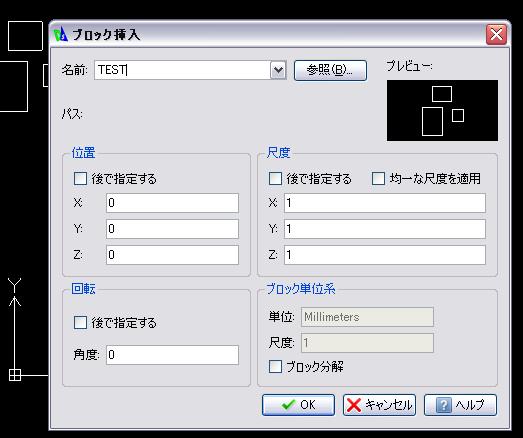The width and height of the screenshot is (523, 438).
Task: Click the 尺度 Z input field
Action: pos(385,255)
